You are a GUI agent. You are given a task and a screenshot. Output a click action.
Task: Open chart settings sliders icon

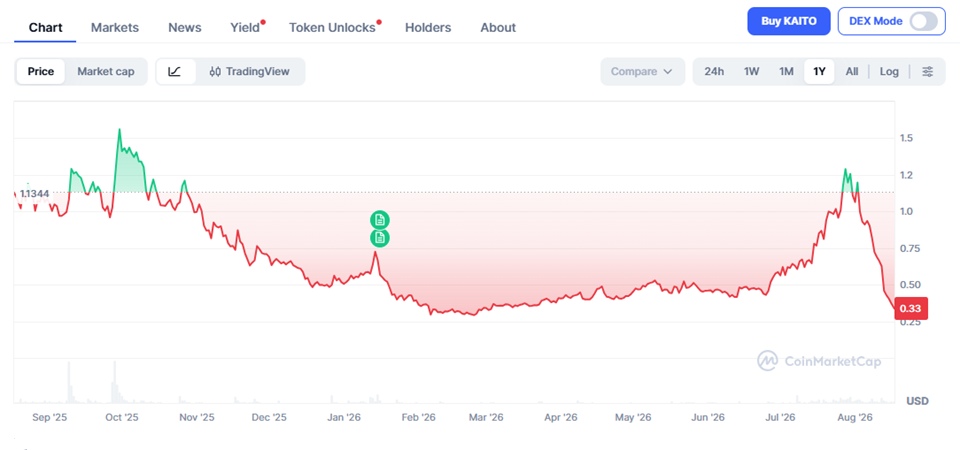[928, 72]
